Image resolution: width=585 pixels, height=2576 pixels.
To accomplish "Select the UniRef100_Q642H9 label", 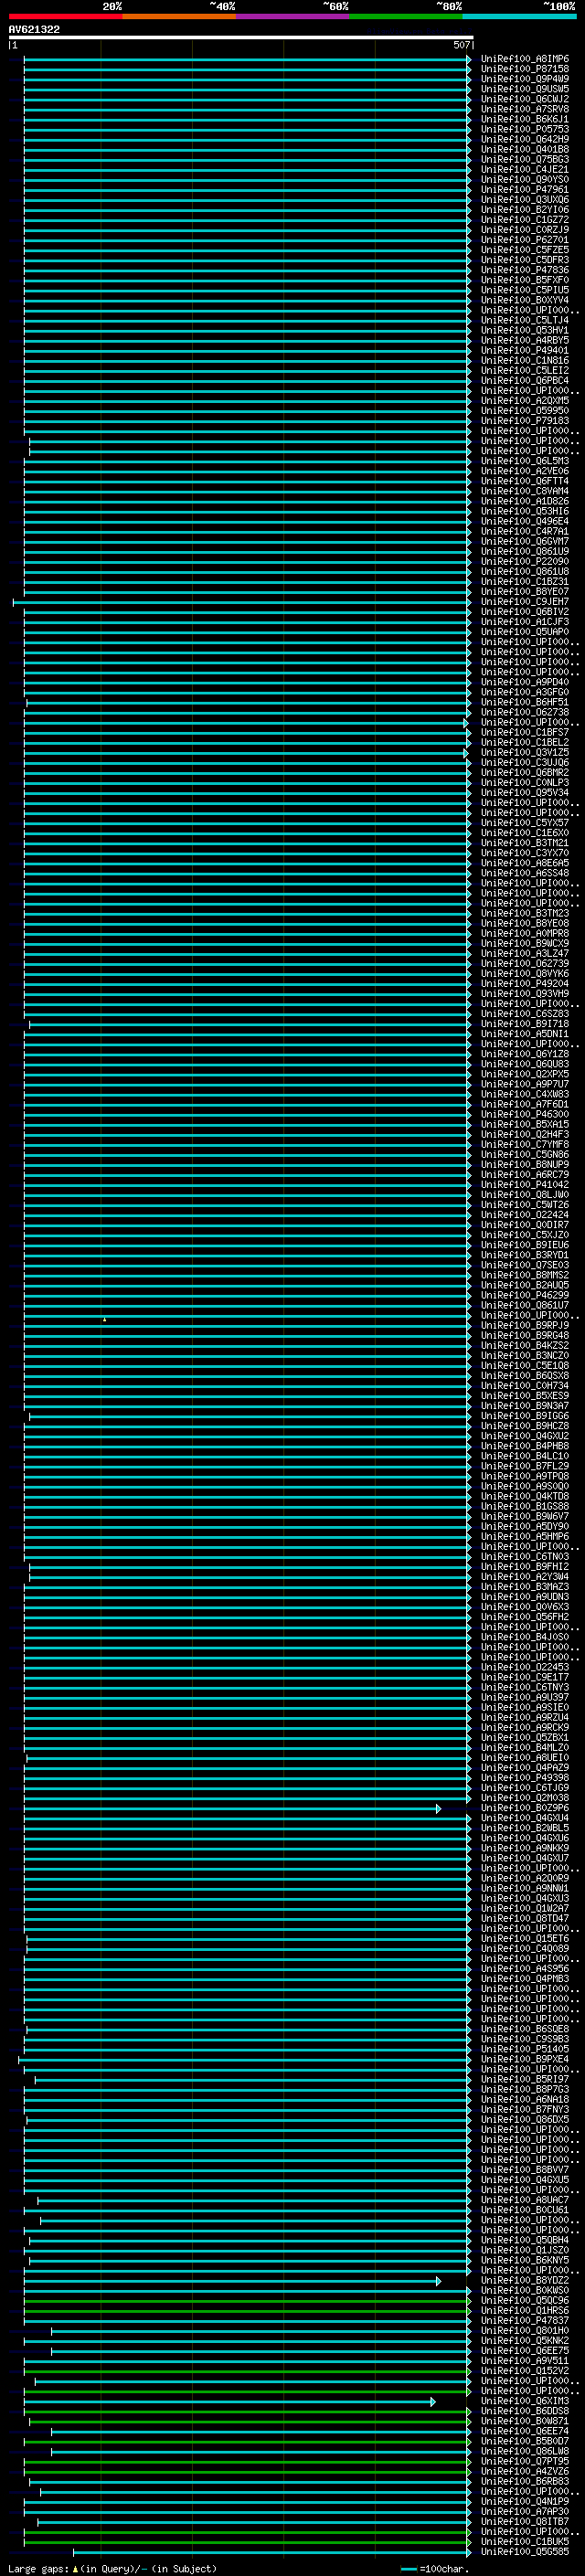I will click(x=525, y=139).
